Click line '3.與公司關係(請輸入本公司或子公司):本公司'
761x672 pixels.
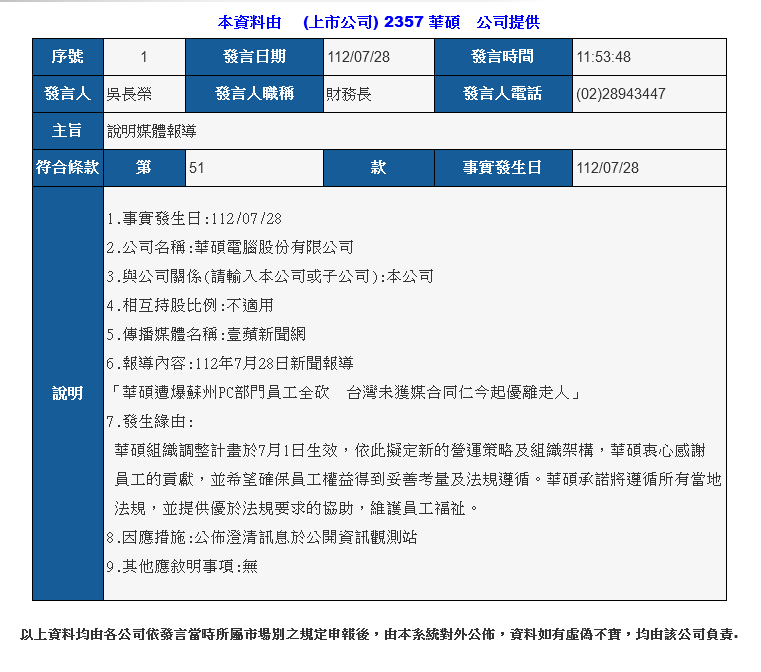pos(270,277)
